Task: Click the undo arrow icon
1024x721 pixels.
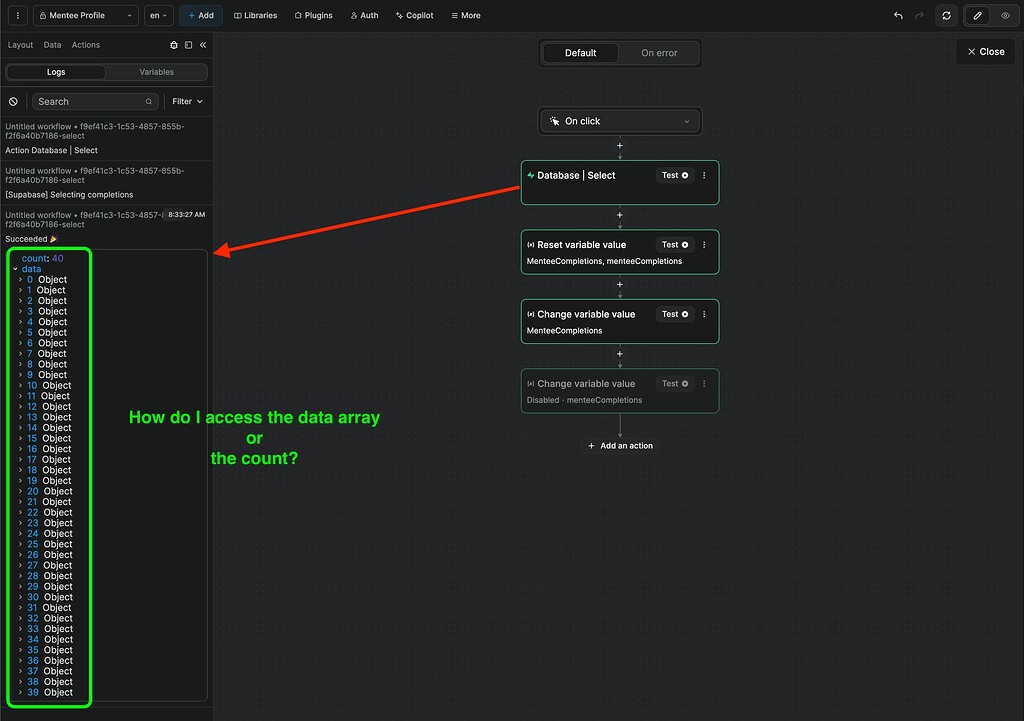Action: (x=899, y=15)
